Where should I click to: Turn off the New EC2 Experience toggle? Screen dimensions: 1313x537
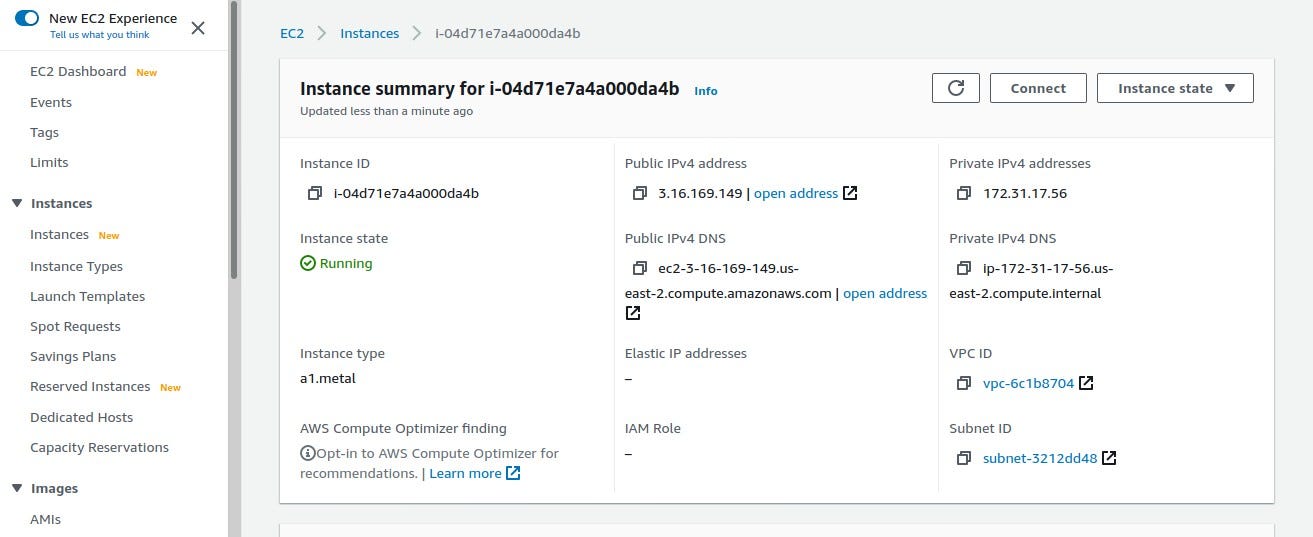tap(27, 18)
